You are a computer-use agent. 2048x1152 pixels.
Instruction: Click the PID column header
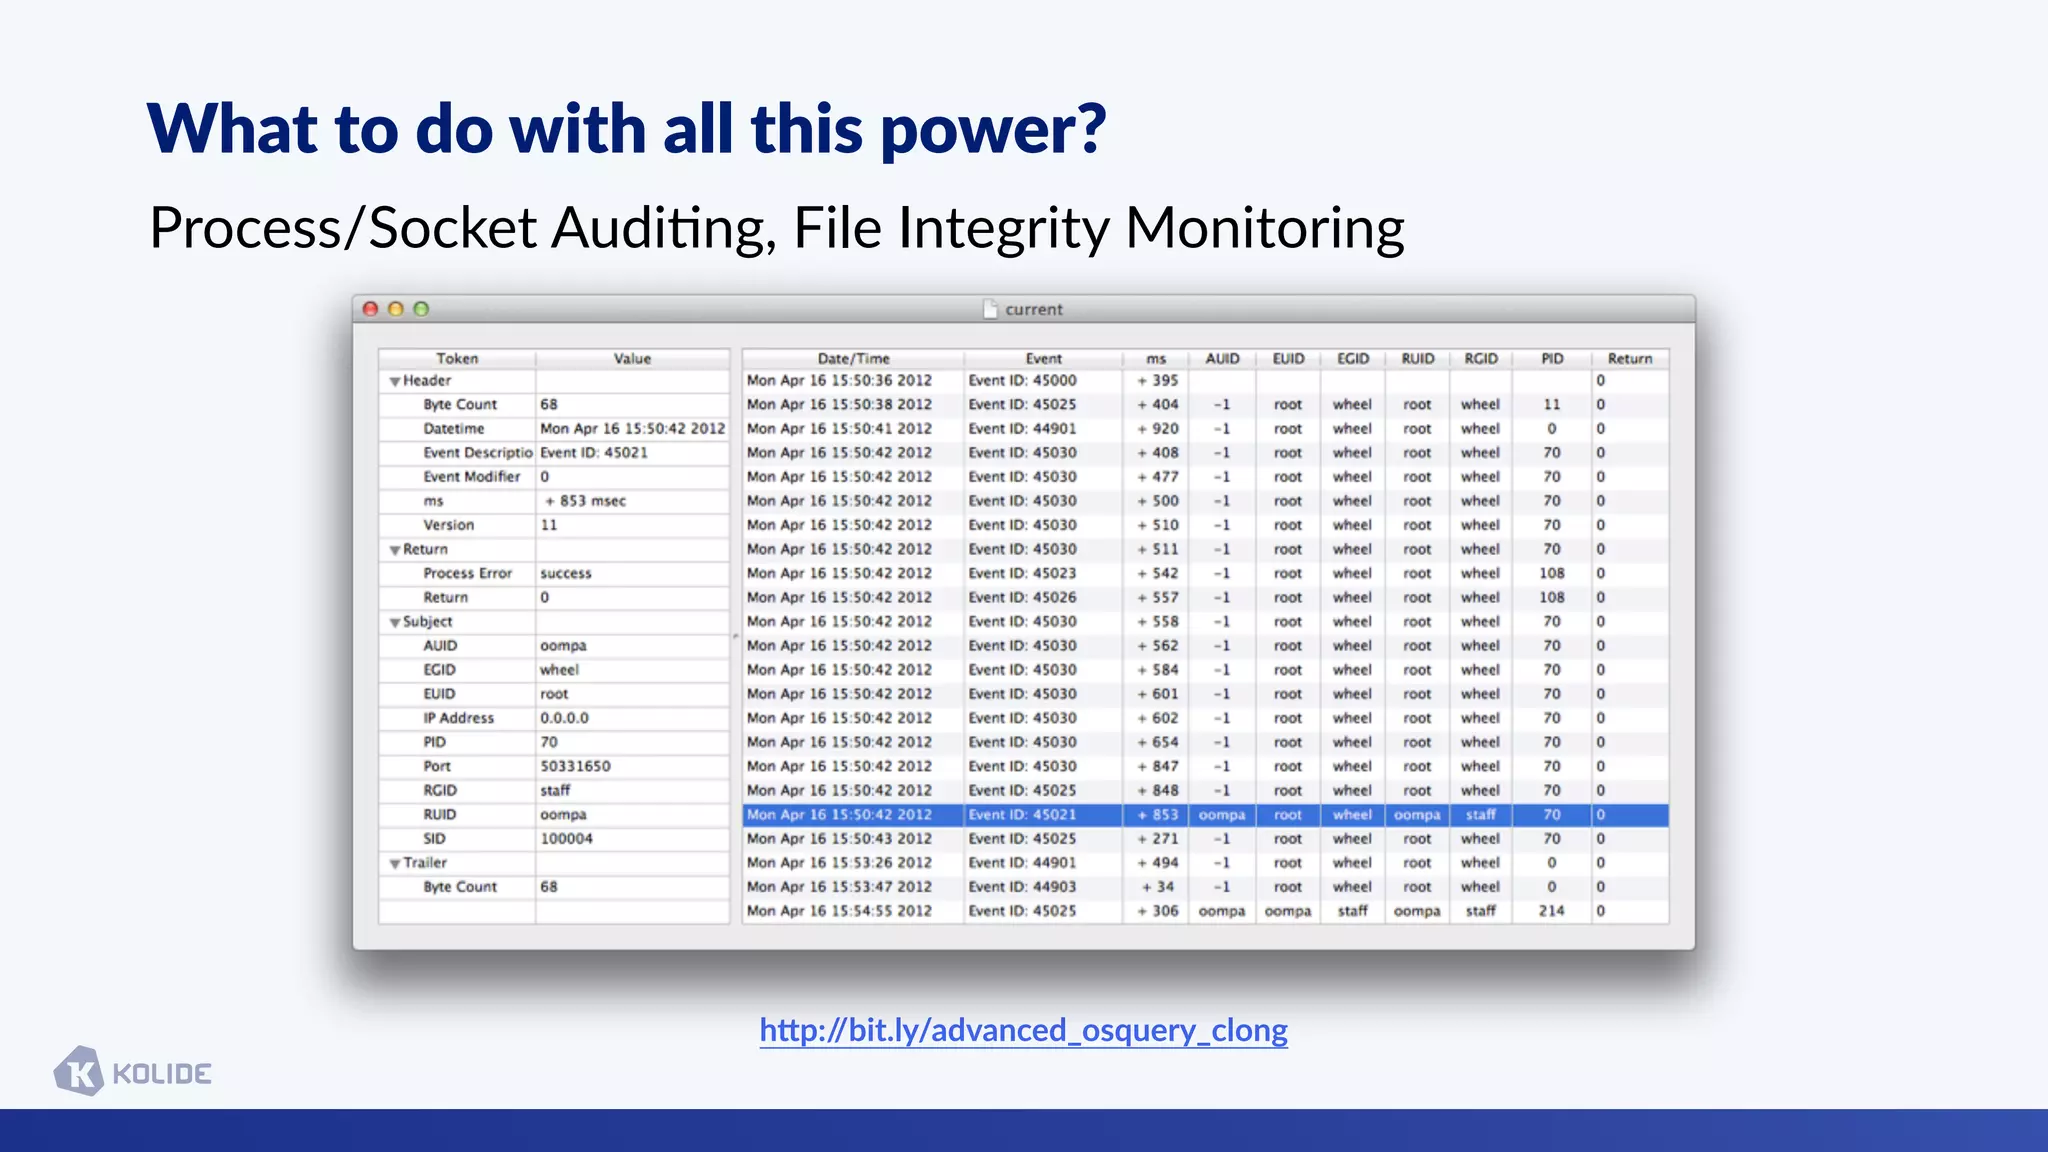(x=1552, y=358)
